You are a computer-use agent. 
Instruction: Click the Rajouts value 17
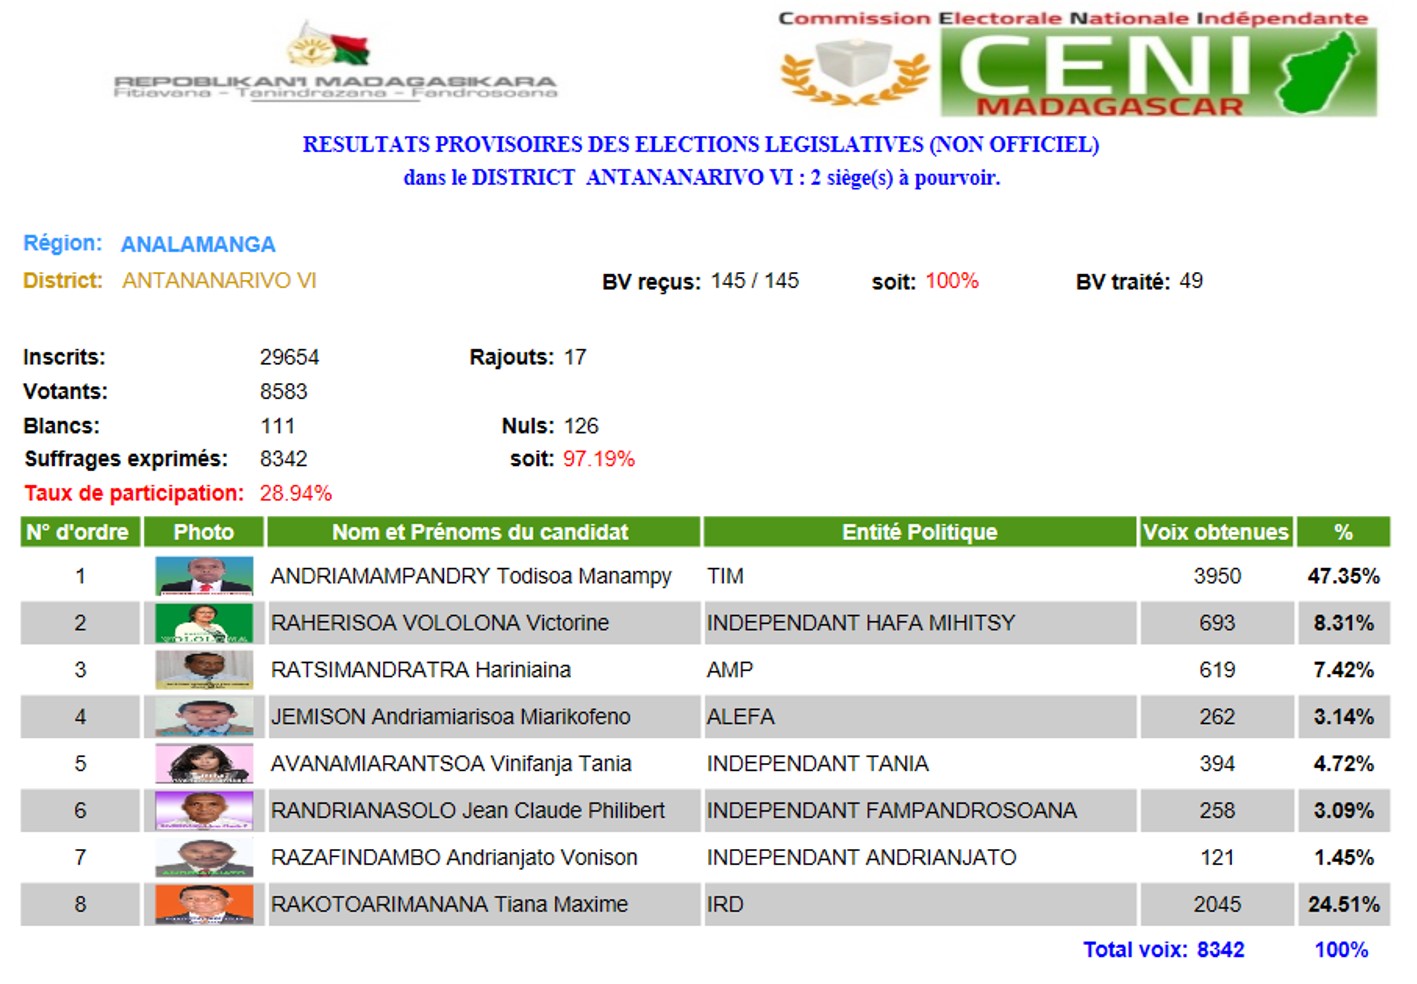575,357
